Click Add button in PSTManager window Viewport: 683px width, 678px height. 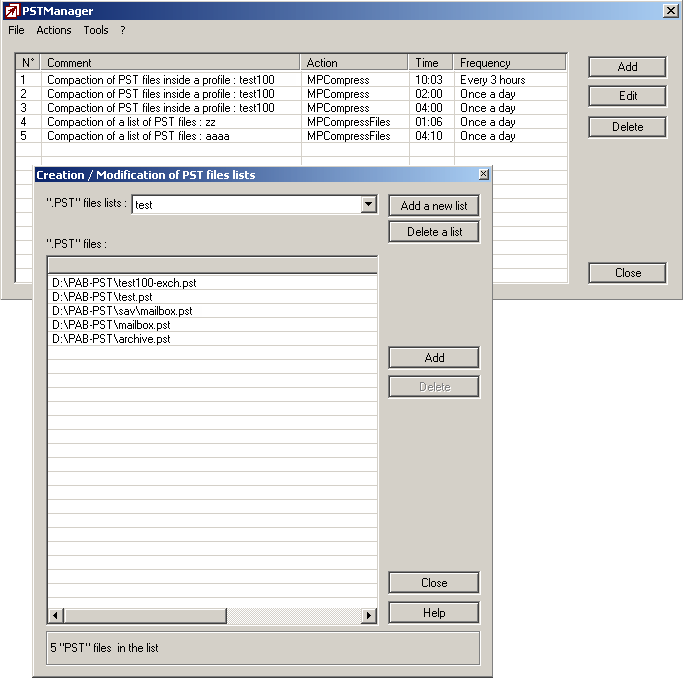[627, 67]
